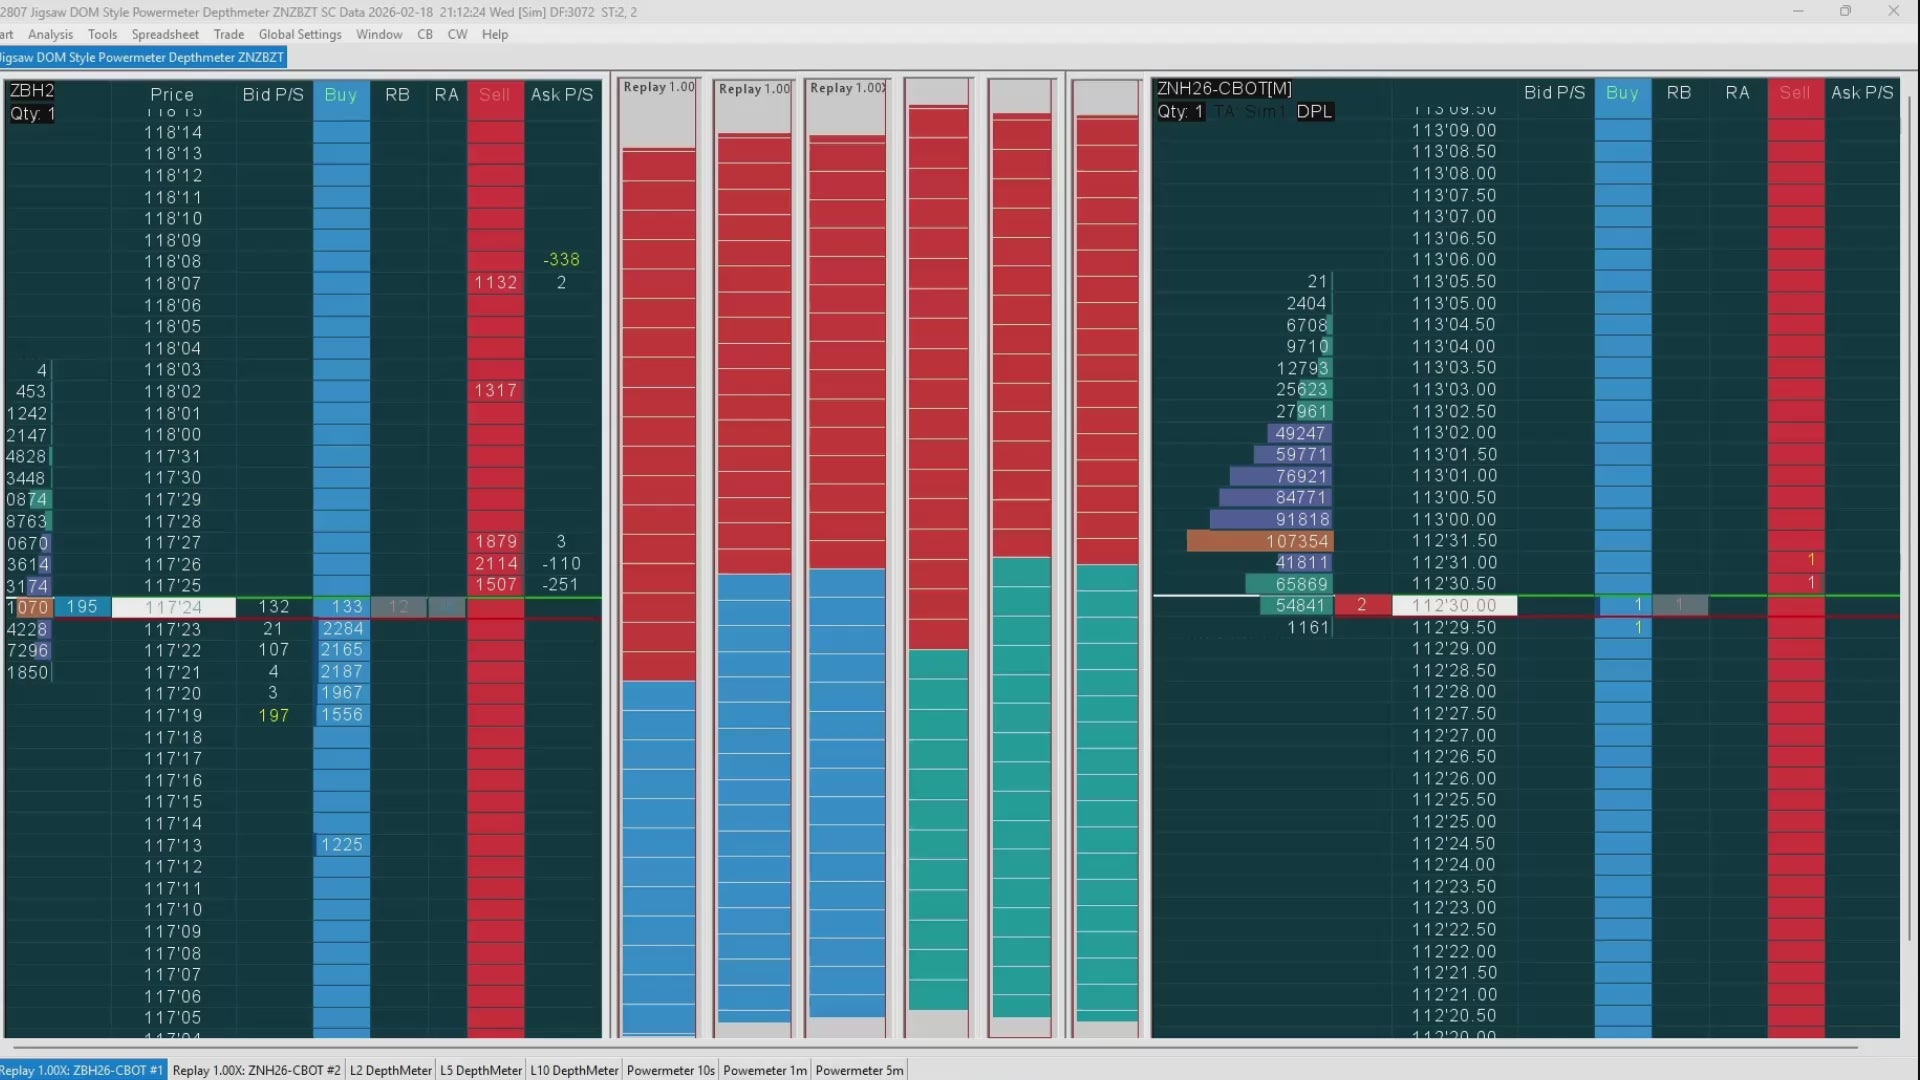
Task: Click sell cell 1507 at price 117'25
Action: (496, 585)
